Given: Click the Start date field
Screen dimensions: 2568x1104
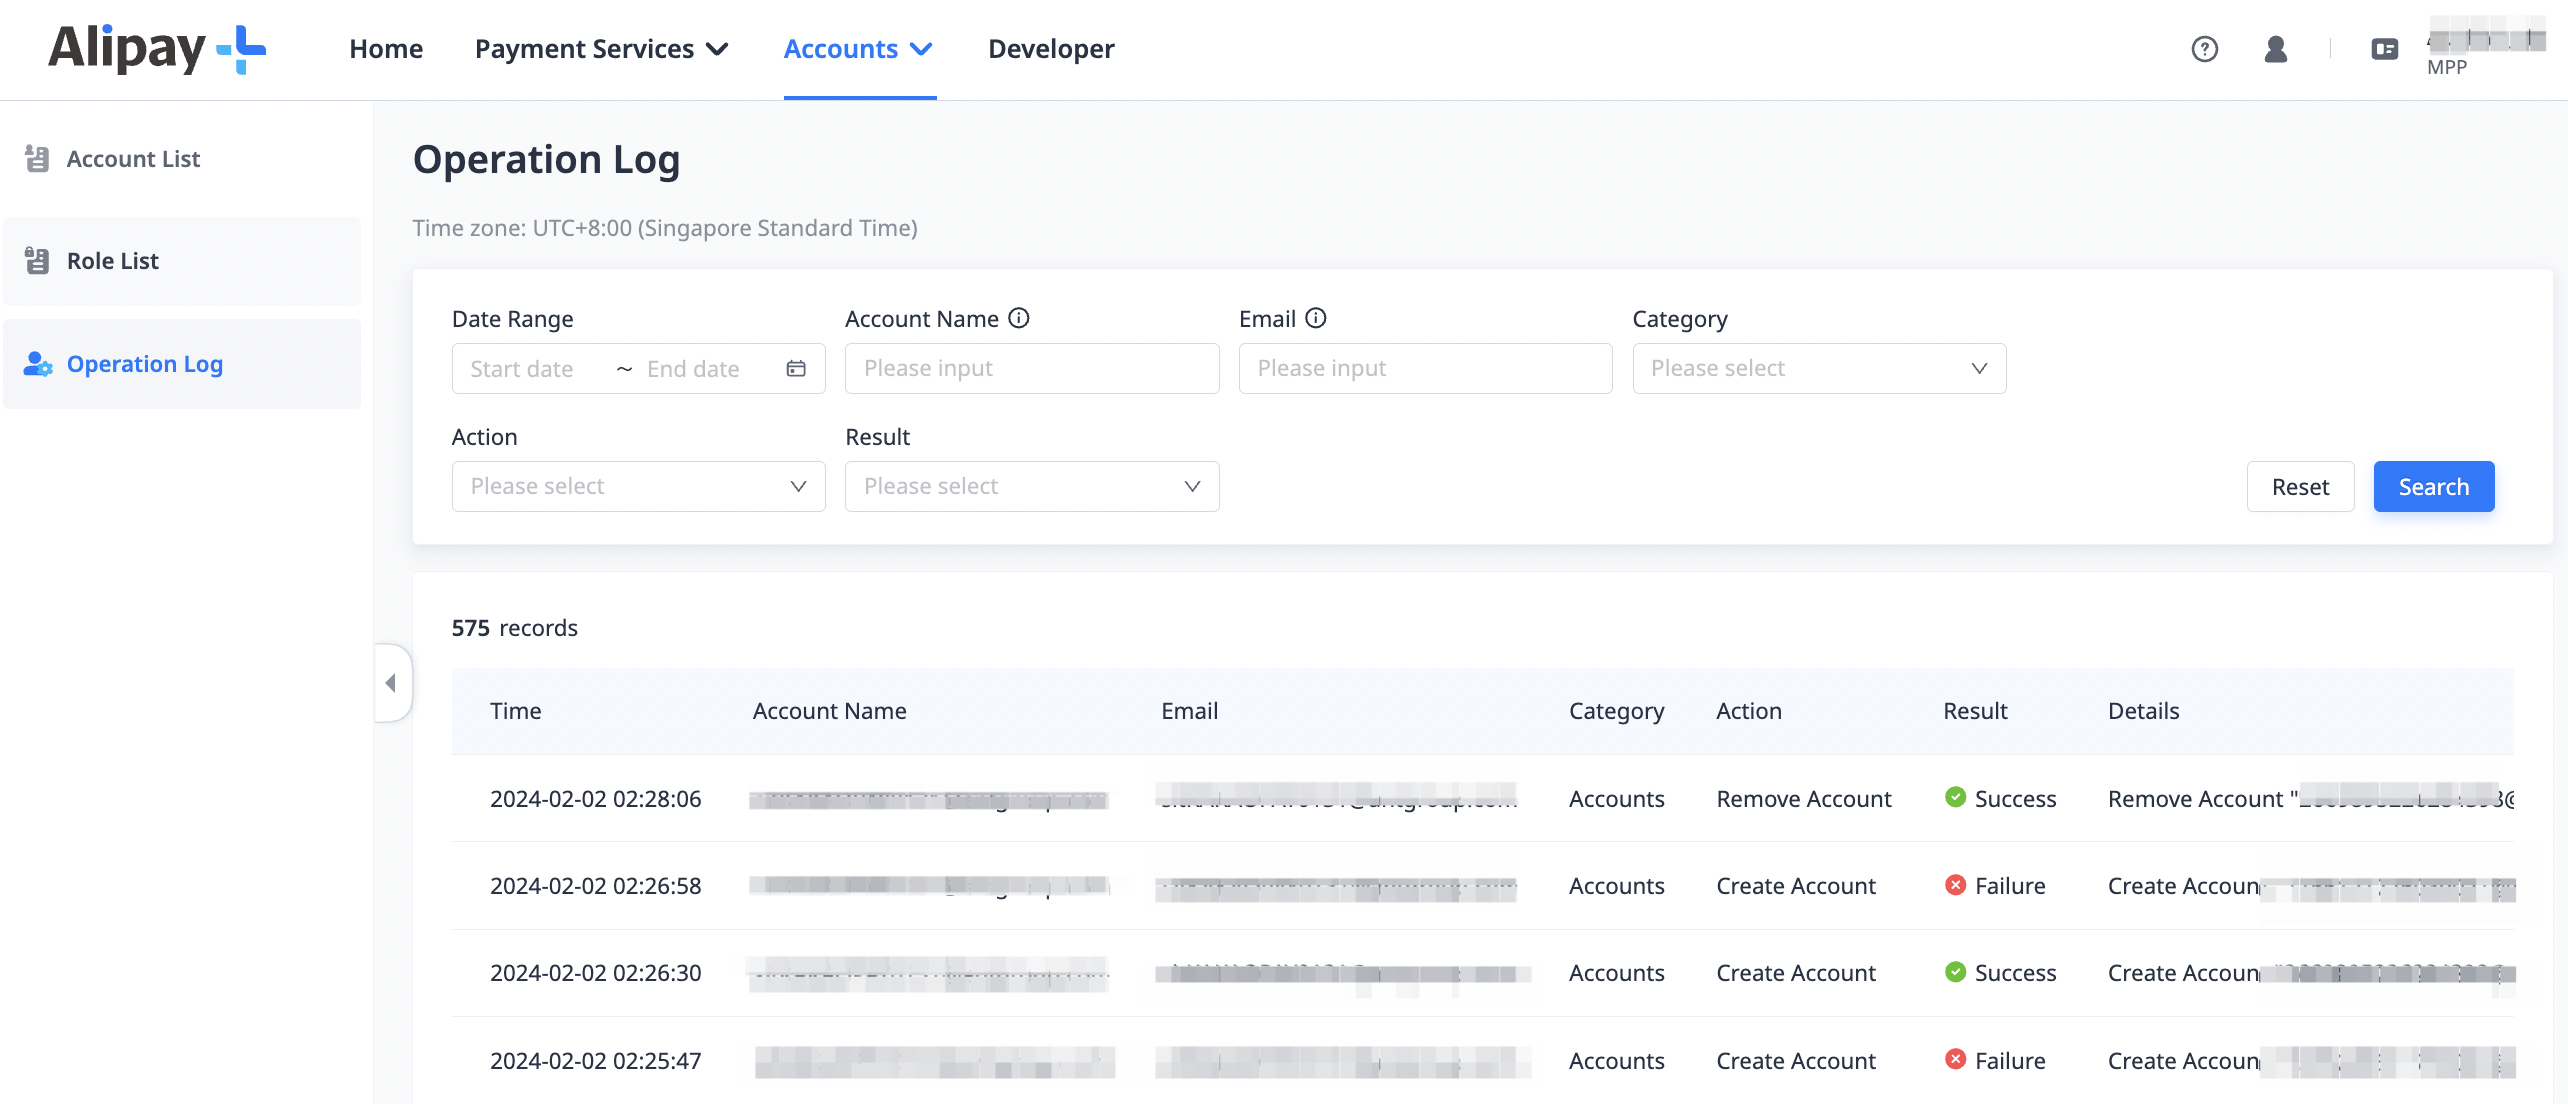Looking at the screenshot, I should 535,369.
